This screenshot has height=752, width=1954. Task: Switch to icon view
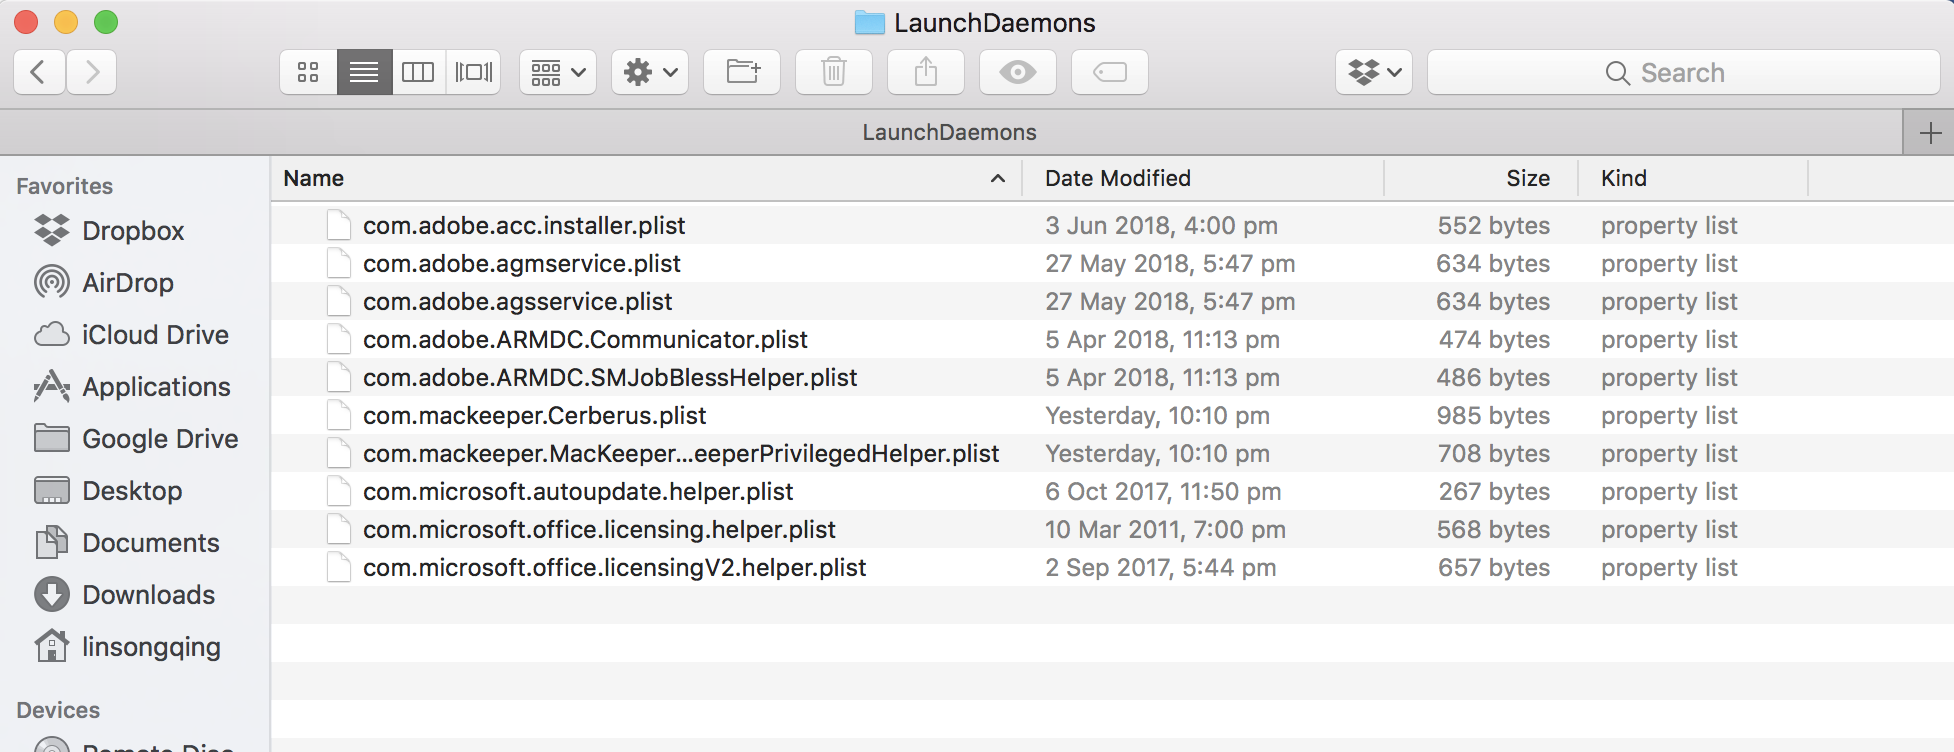tap(308, 72)
